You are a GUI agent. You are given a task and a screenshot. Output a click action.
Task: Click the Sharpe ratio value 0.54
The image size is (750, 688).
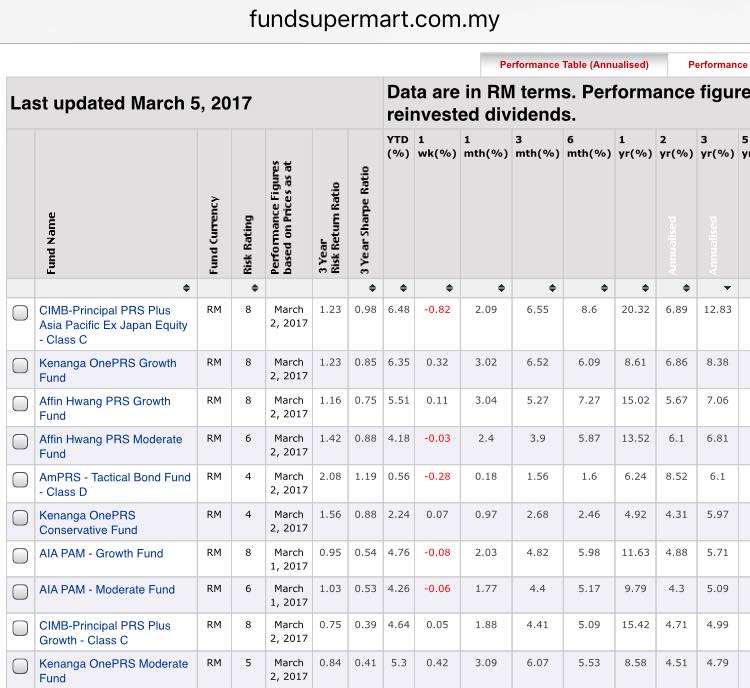365,553
